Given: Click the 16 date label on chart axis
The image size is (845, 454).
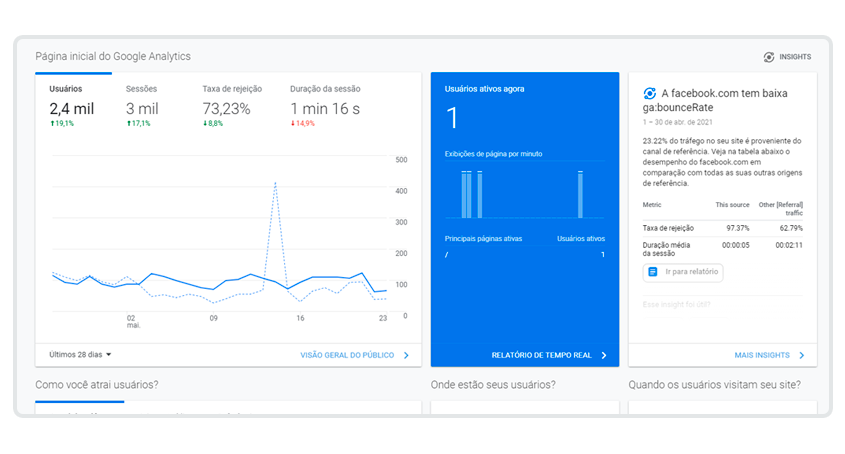Looking at the screenshot, I should click(300, 318).
